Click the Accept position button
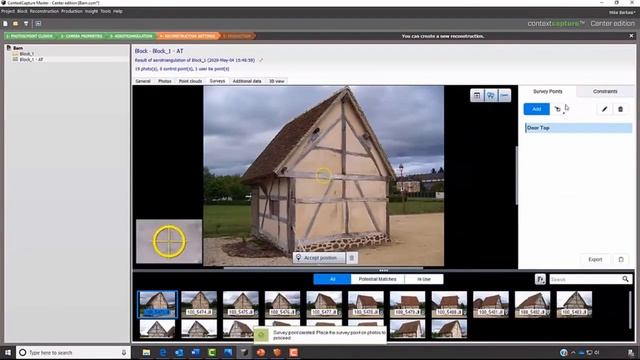 click(x=319, y=258)
